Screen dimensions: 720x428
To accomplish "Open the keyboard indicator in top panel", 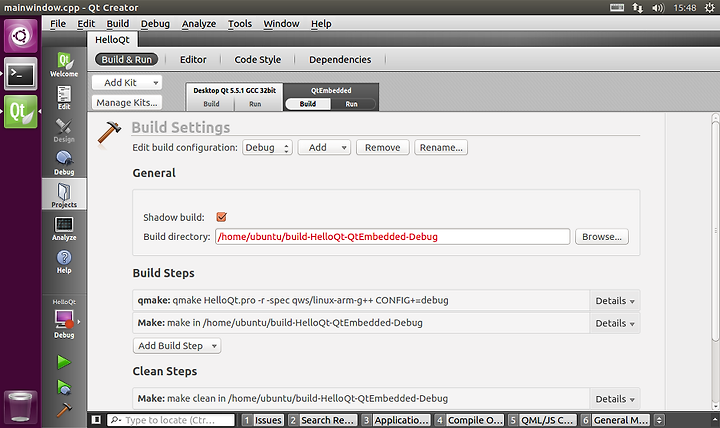I will pos(616,7).
